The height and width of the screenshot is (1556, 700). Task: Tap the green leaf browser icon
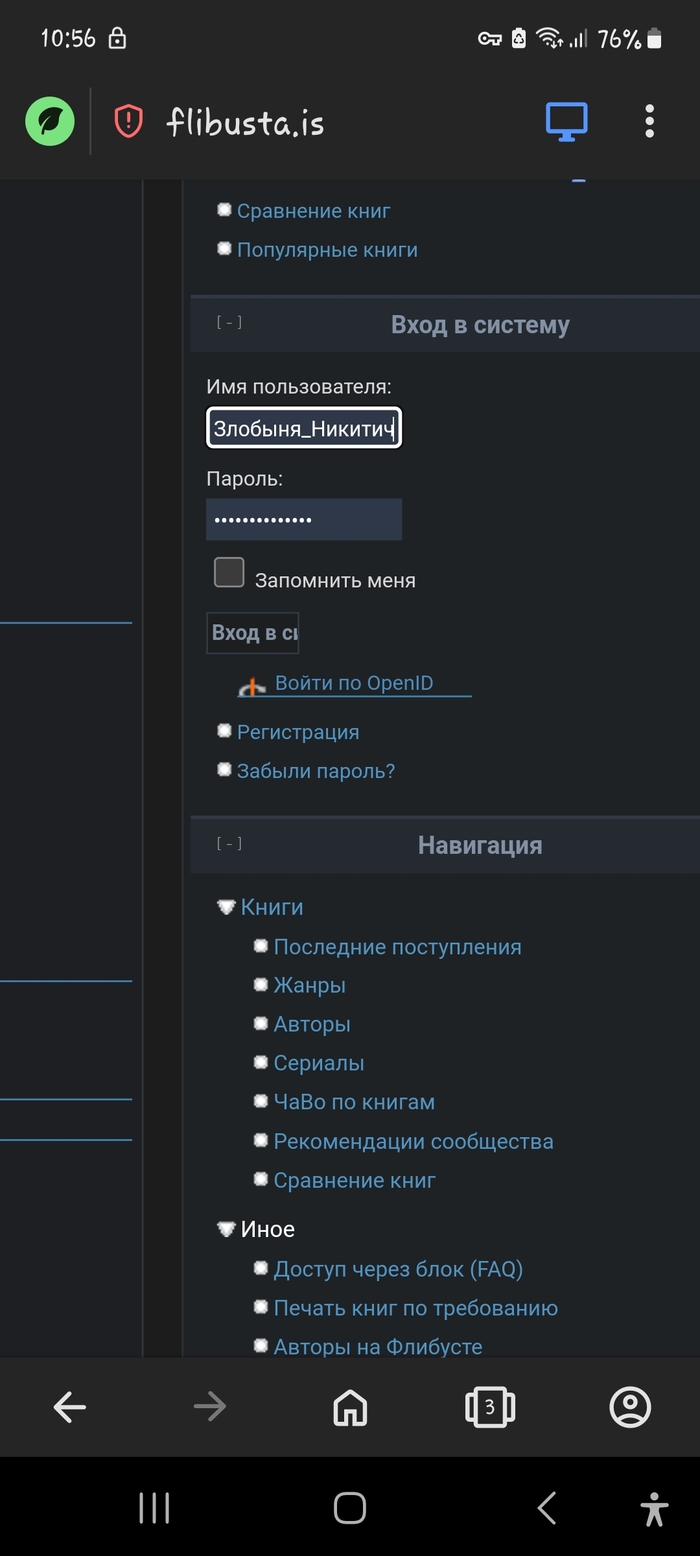[50, 122]
